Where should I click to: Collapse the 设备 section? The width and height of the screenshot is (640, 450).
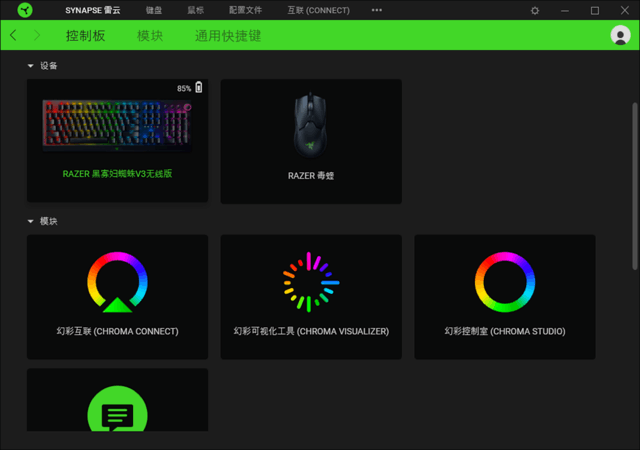click(x=30, y=66)
